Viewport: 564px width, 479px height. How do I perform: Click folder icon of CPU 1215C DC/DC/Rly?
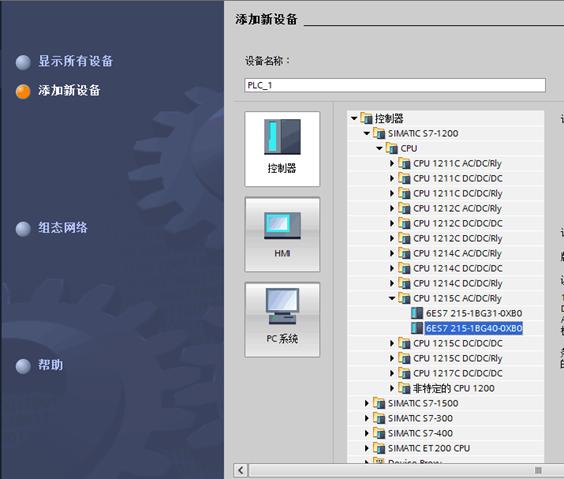pyautogui.click(x=404, y=358)
